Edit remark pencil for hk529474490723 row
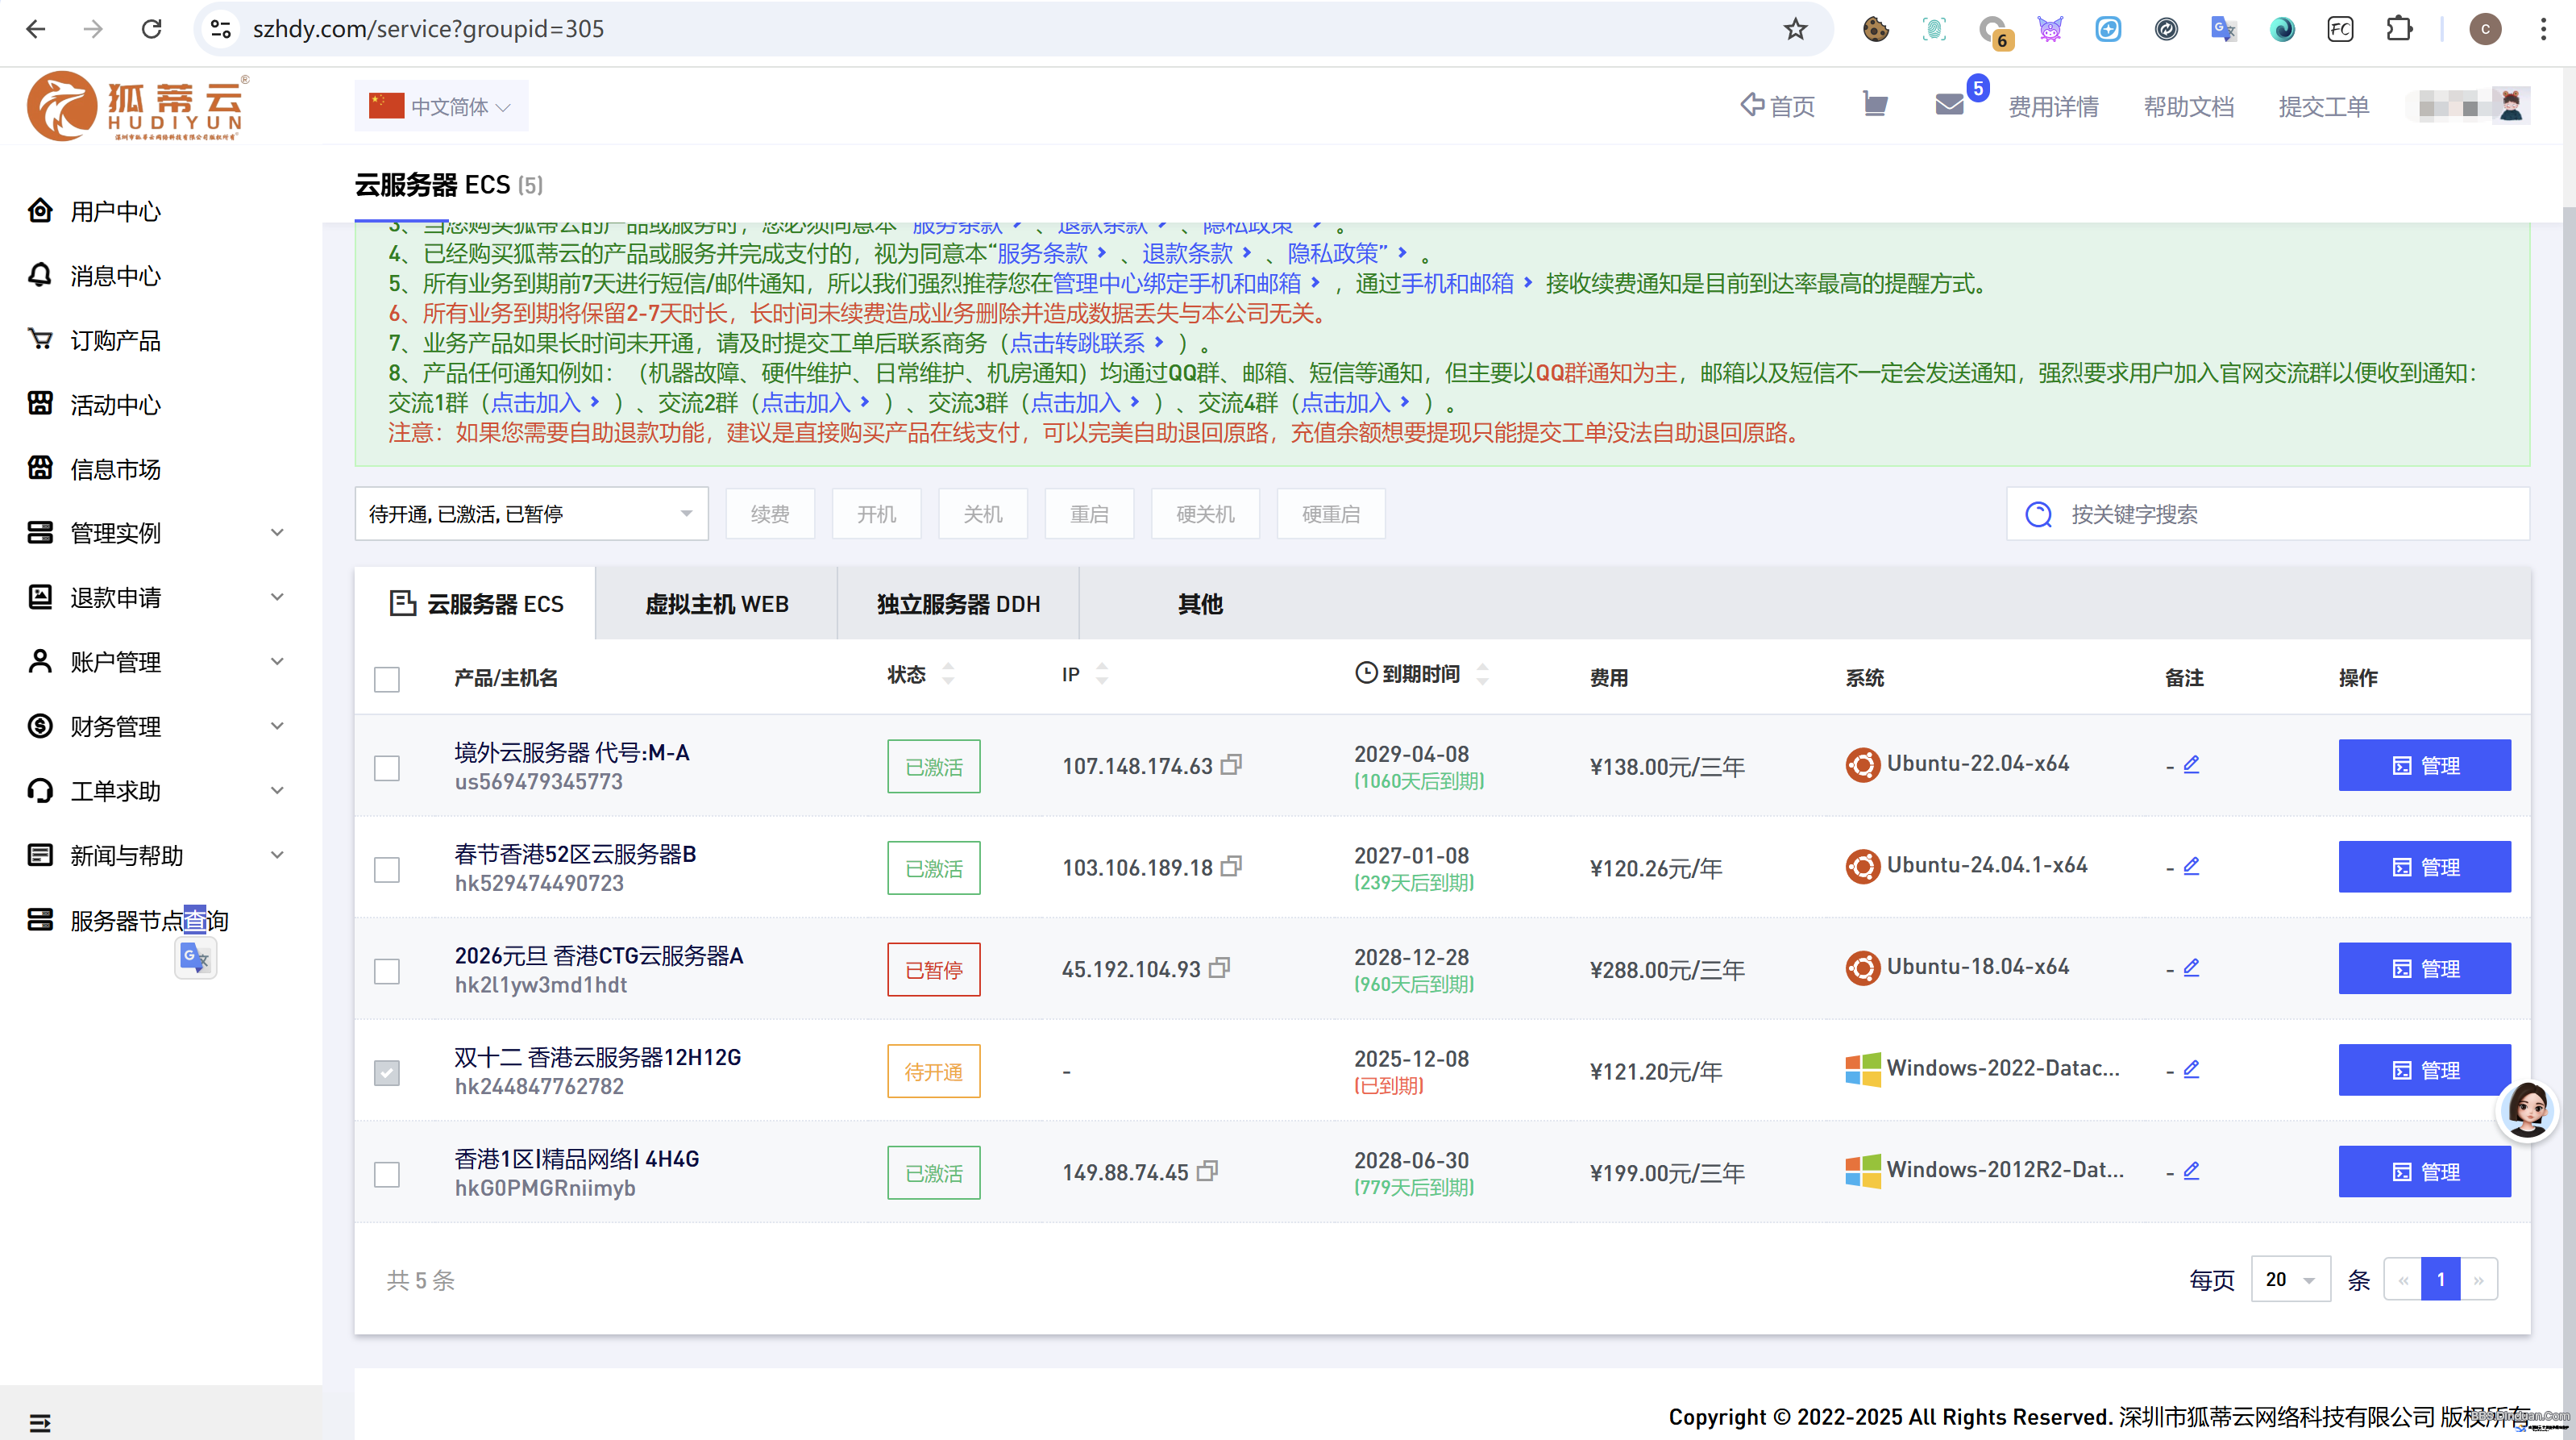The width and height of the screenshot is (2576, 1440). 2191,866
